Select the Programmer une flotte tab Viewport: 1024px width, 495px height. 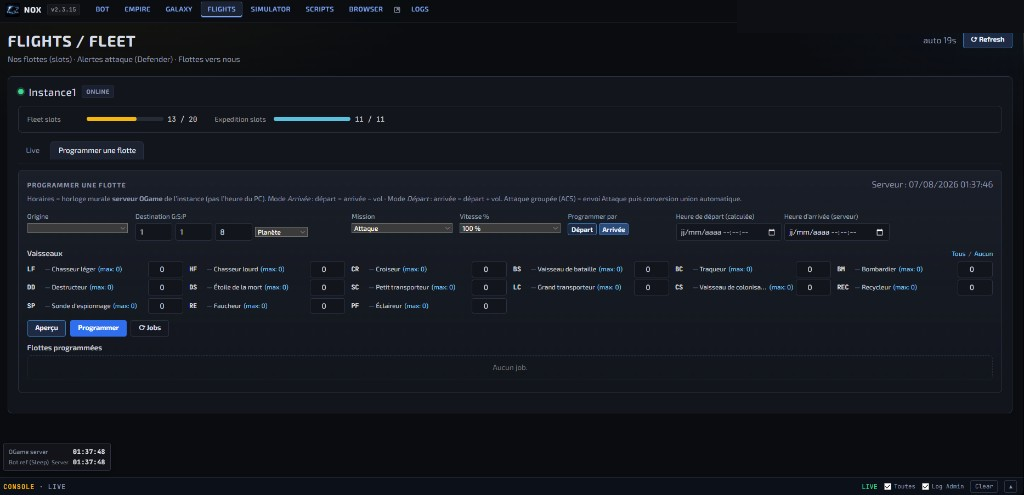[97, 150]
